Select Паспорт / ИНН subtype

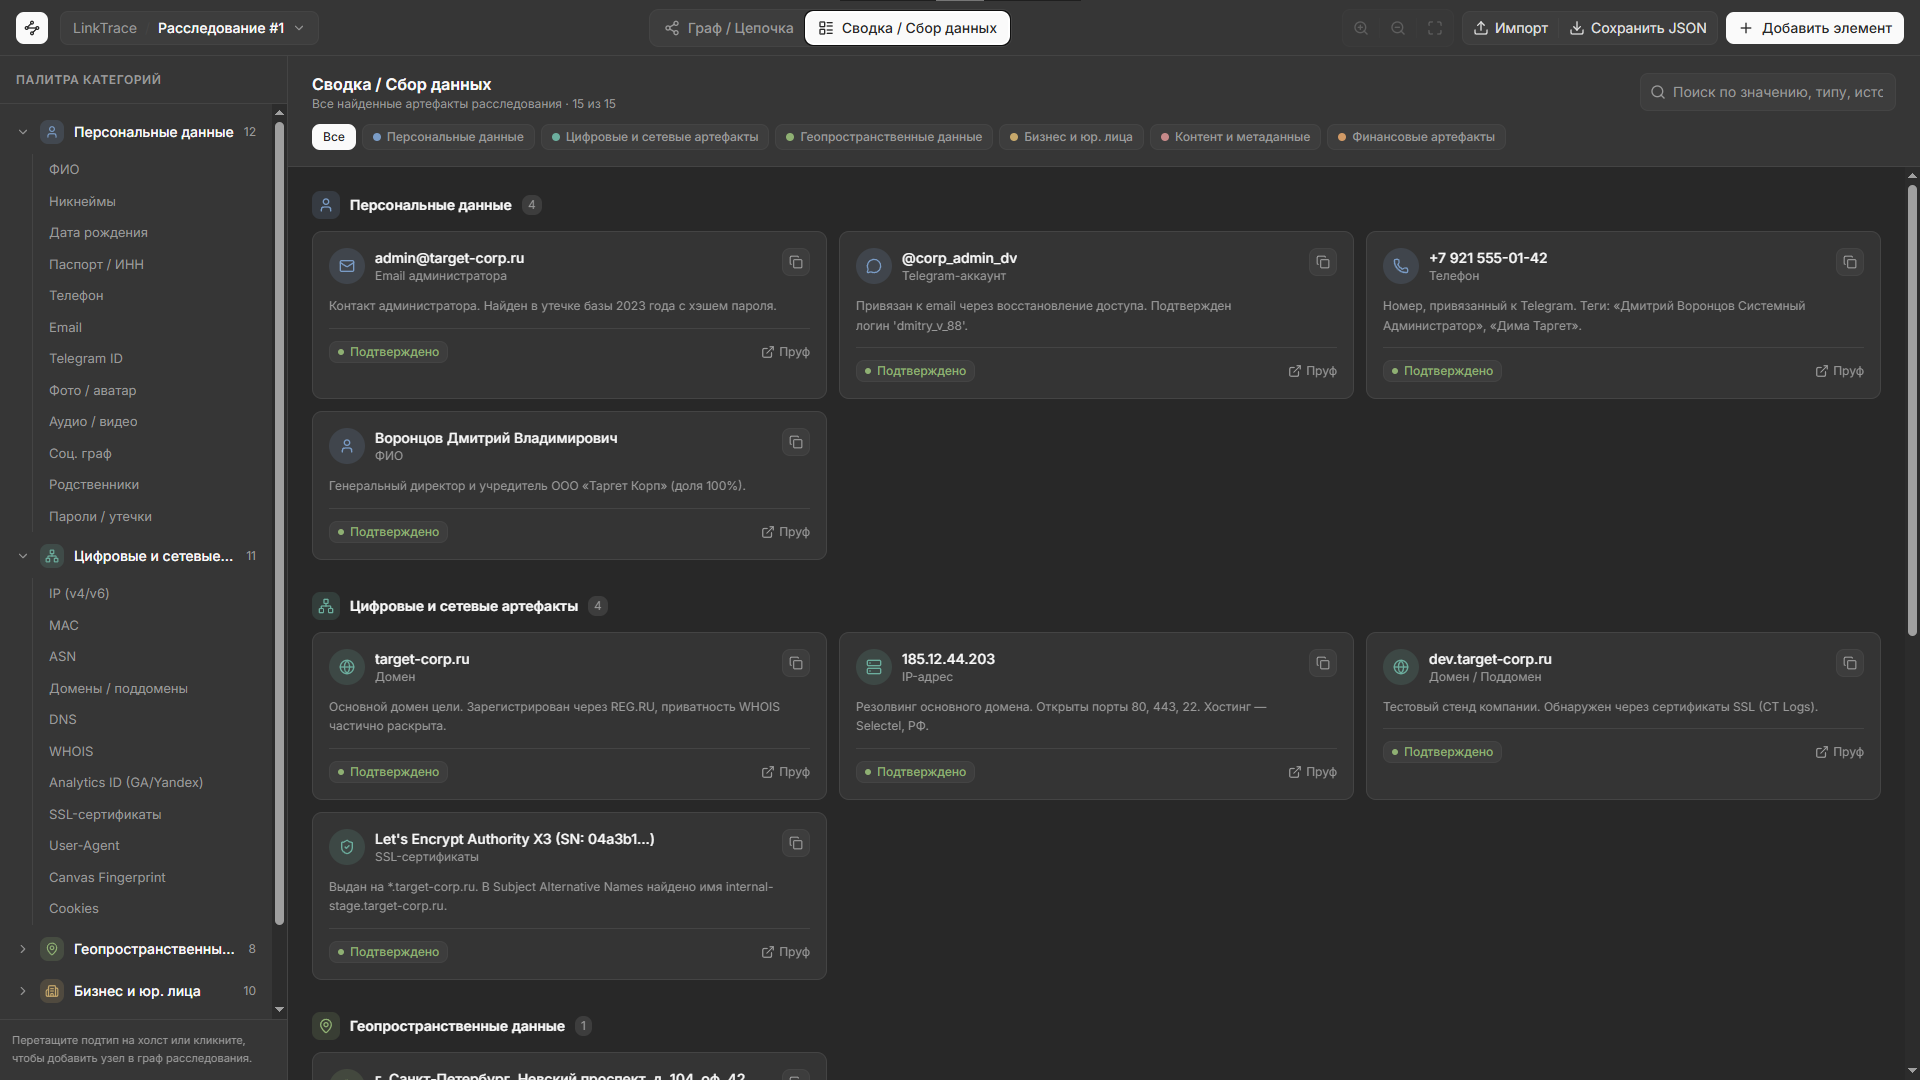coord(96,265)
